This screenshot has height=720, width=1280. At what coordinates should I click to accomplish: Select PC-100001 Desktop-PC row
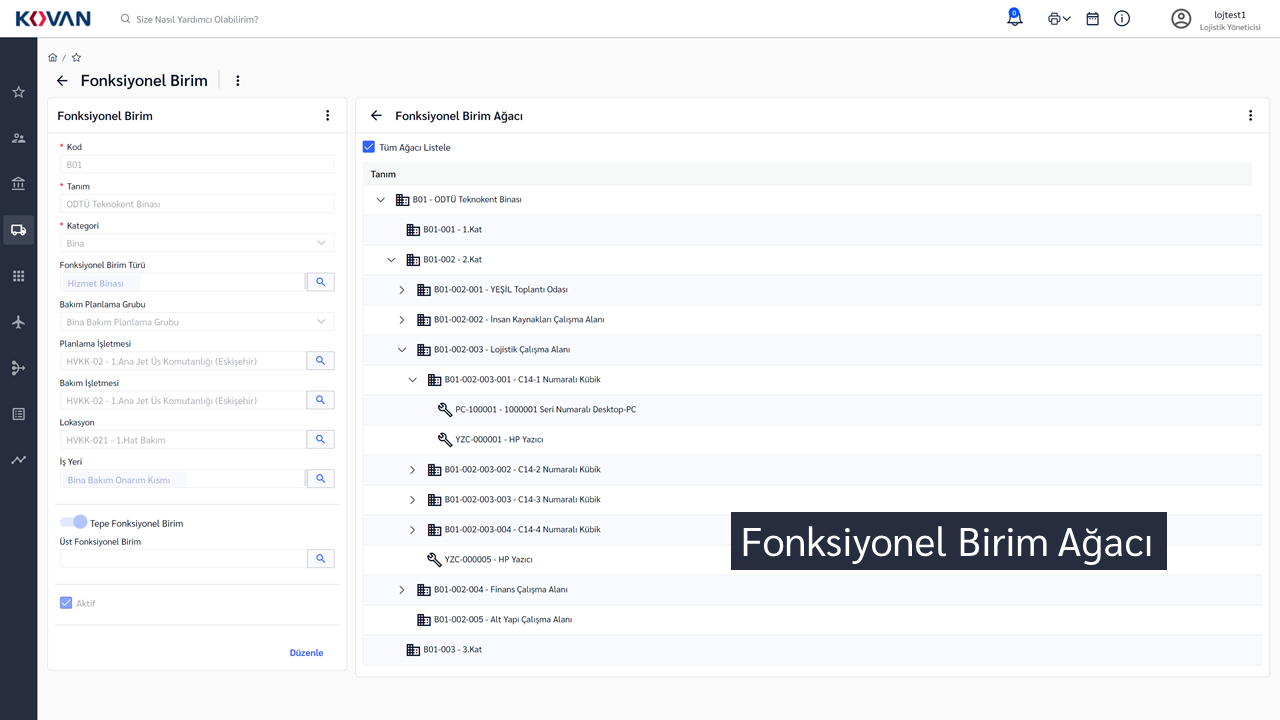tap(812, 410)
